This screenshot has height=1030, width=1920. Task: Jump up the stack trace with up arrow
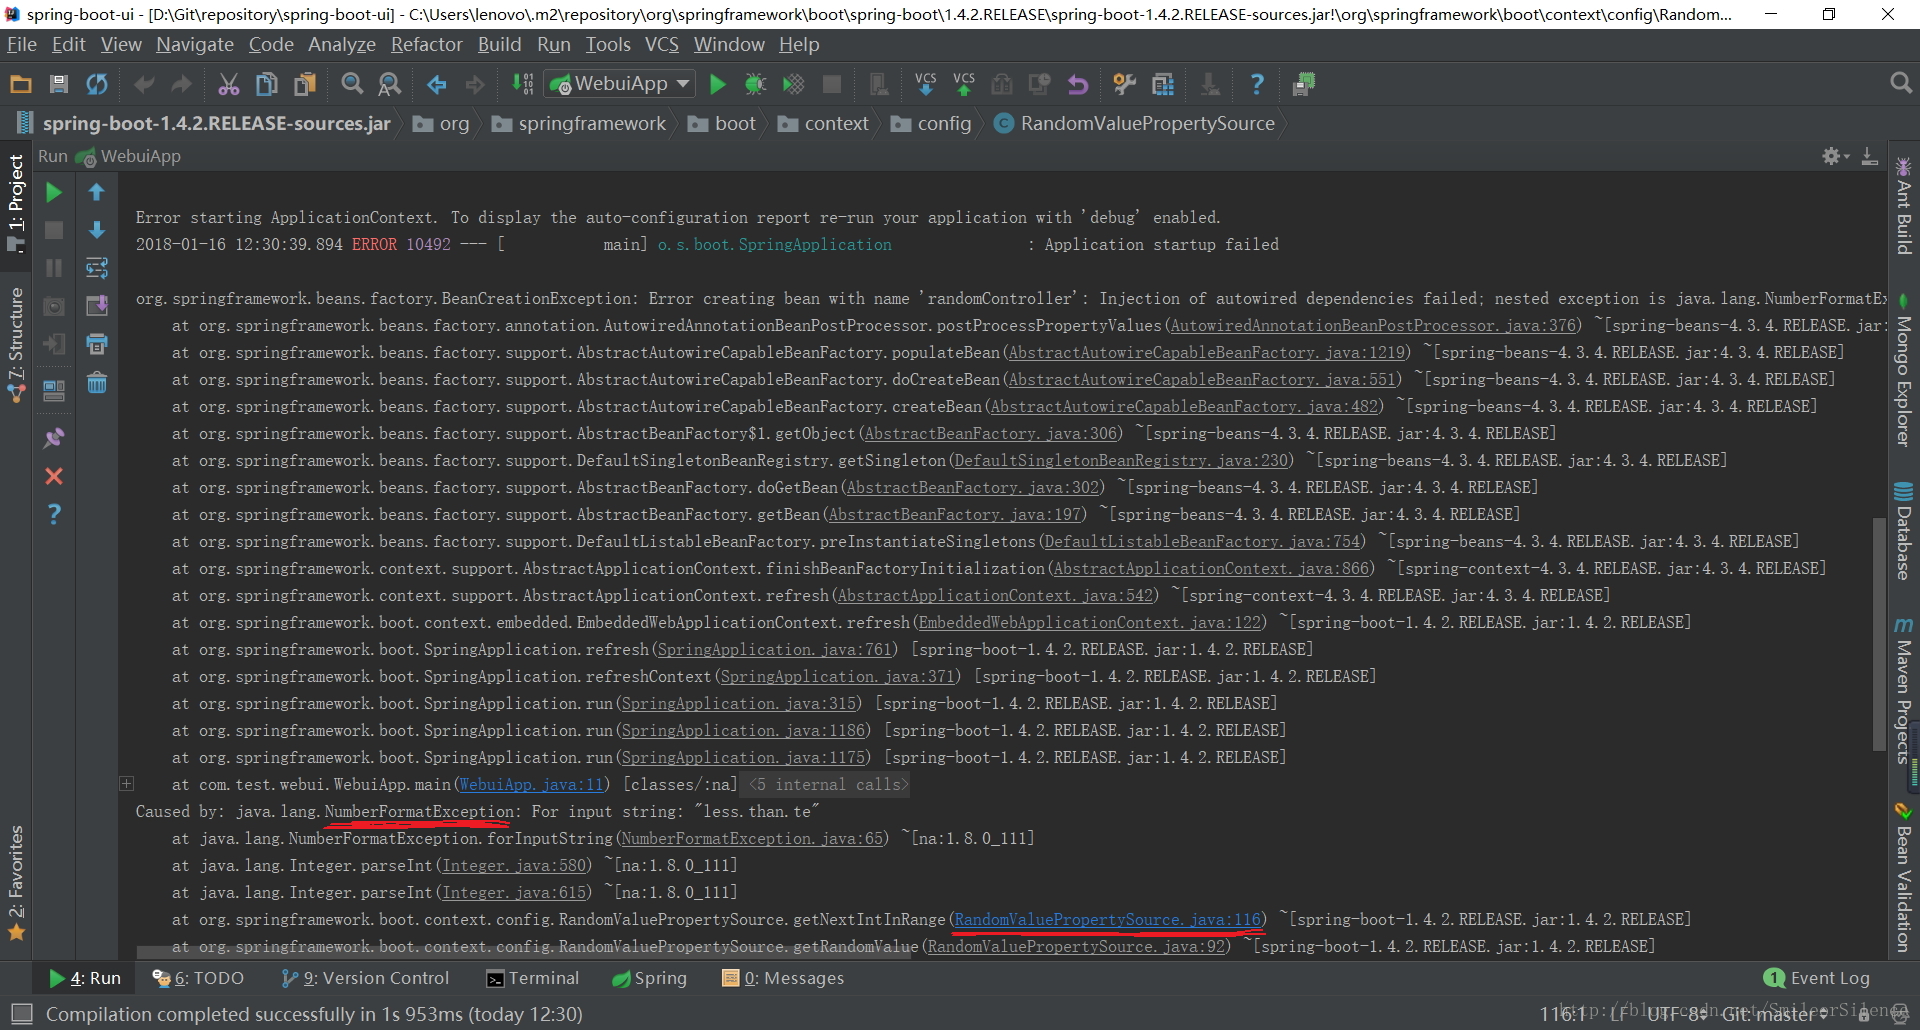point(97,192)
